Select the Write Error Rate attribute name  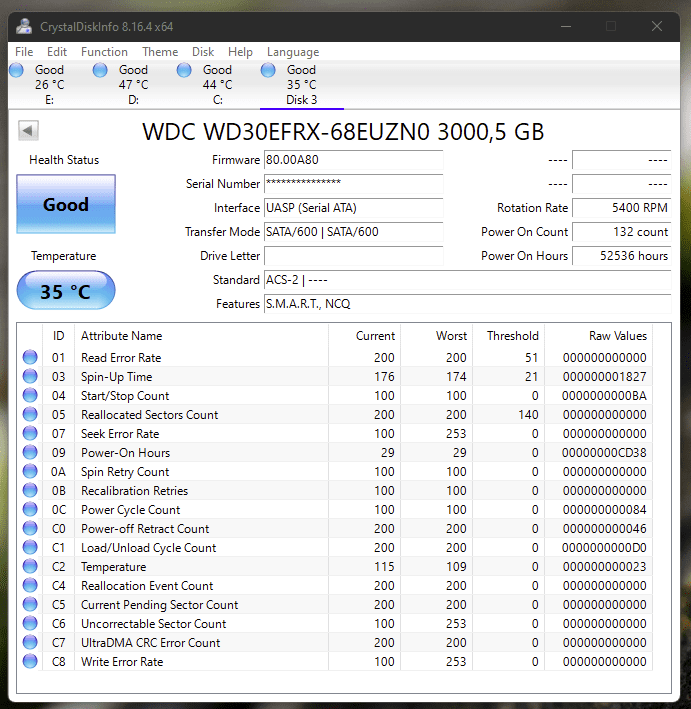(122, 662)
